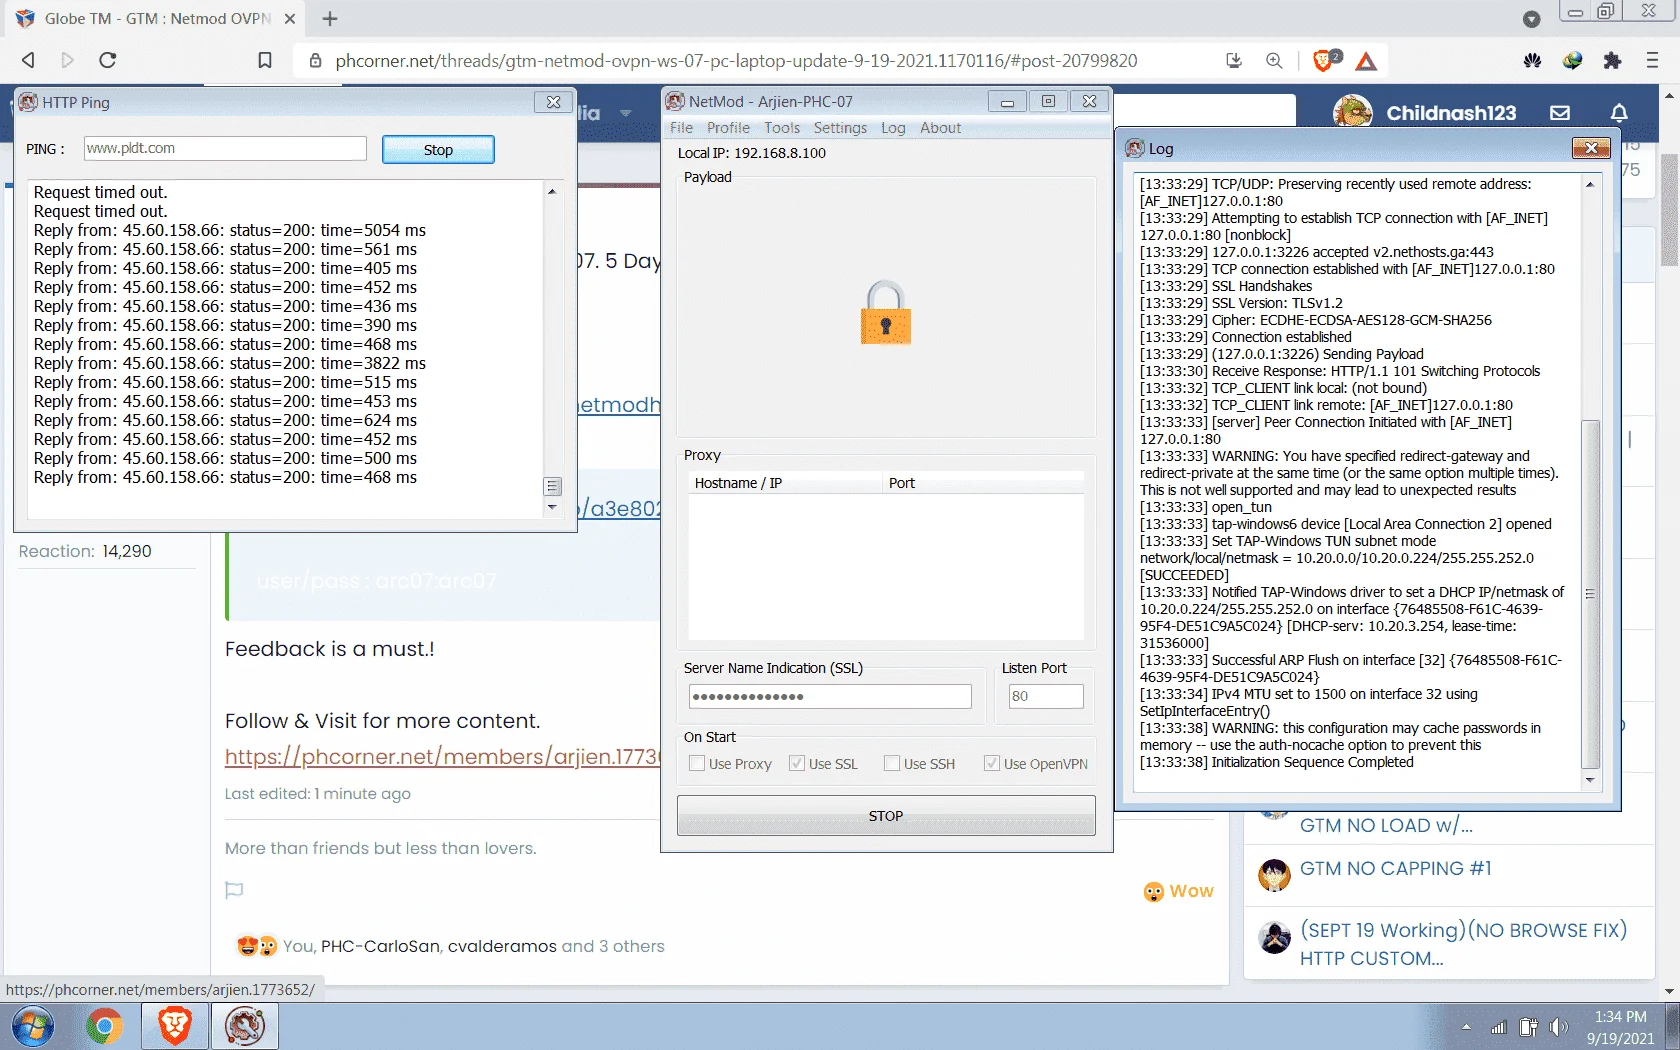Screen dimensions: 1680x1050
Task: Click the Hostname / IP column header
Action: point(785,483)
